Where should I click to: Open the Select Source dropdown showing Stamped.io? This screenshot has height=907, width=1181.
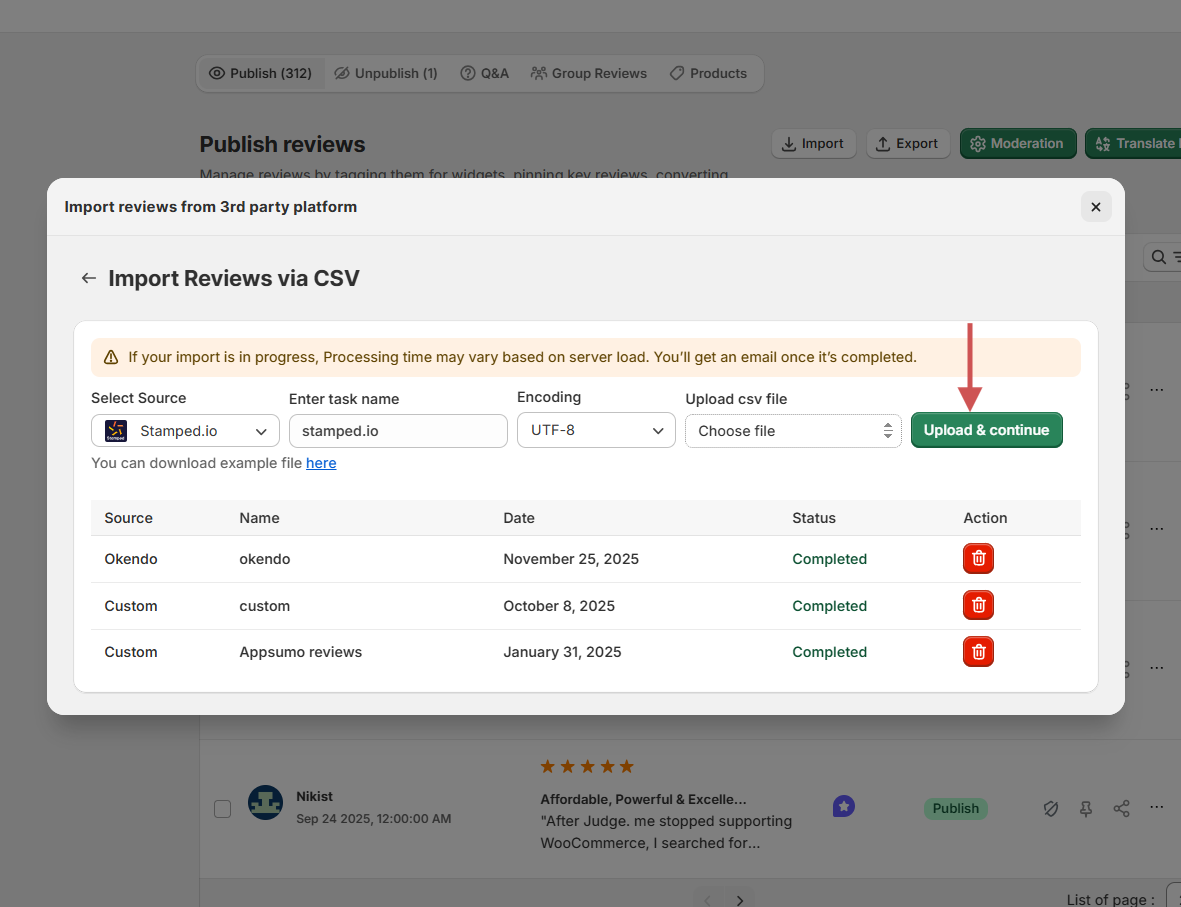coord(185,431)
